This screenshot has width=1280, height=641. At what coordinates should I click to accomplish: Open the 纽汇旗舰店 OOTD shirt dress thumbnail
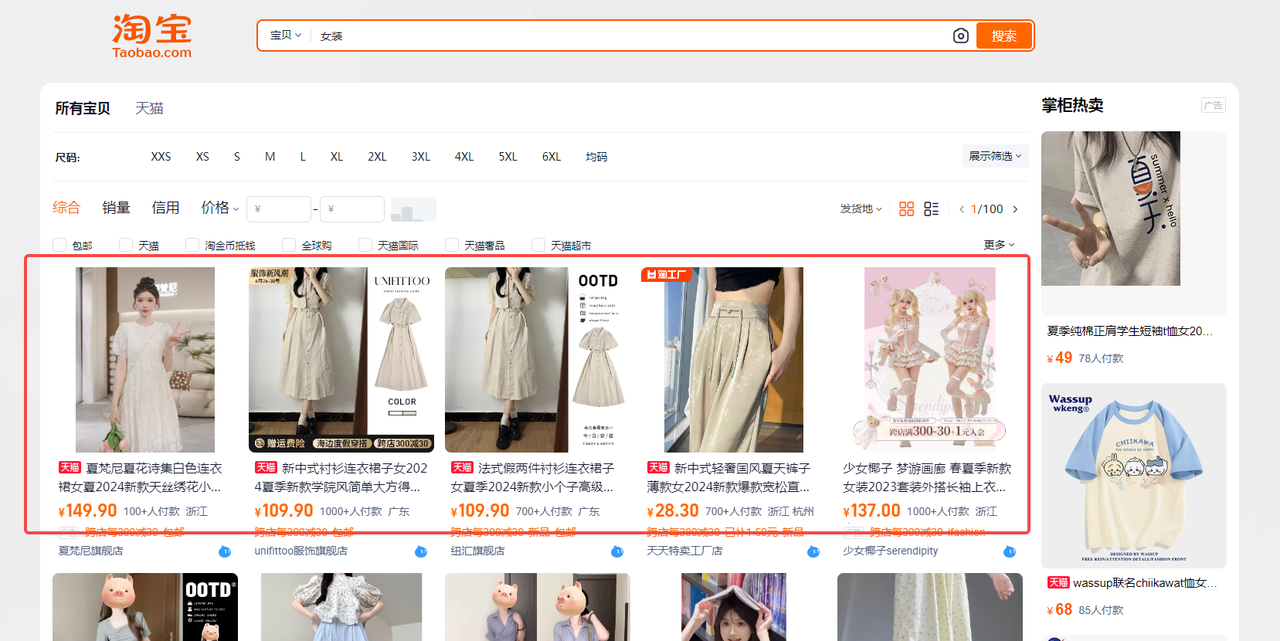tap(537, 360)
